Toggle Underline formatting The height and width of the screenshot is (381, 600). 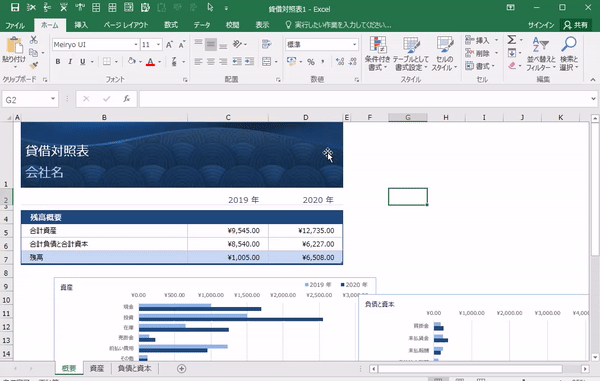82,62
